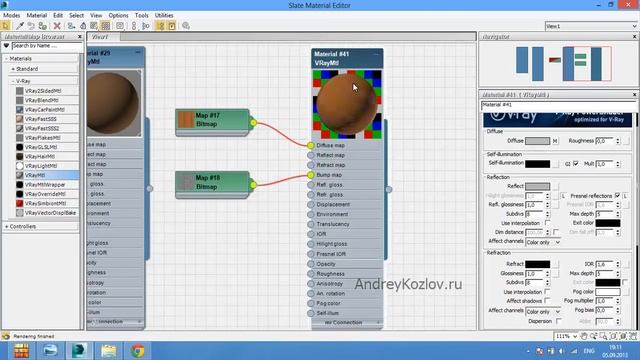Open the Utilities menu
This screenshot has width=640, height=360.
(x=164, y=15)
